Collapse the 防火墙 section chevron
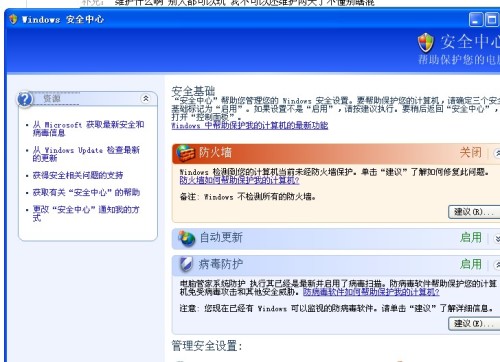 pos(497,153)
